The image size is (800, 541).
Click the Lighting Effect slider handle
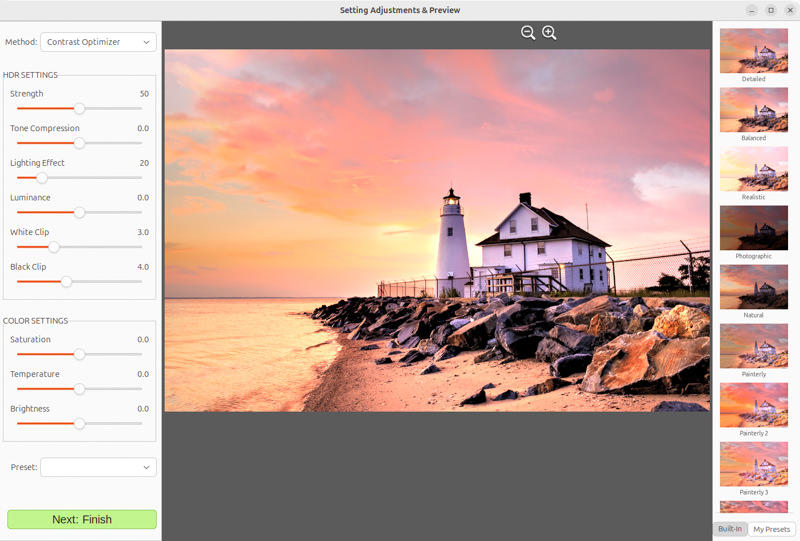pos(42,178)
